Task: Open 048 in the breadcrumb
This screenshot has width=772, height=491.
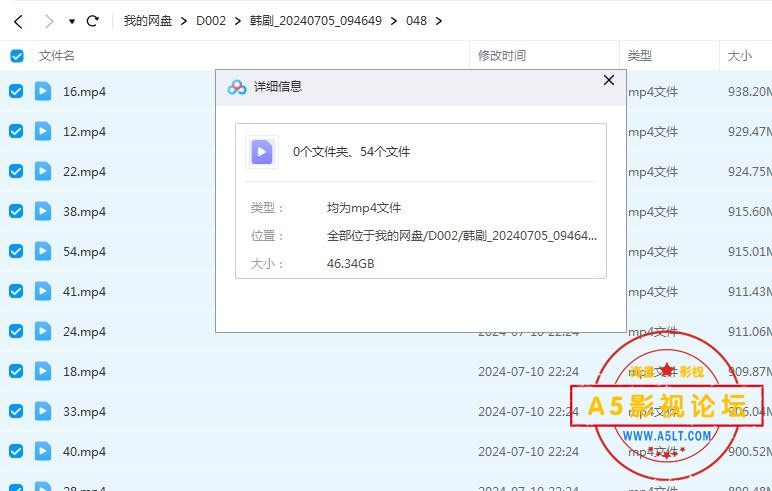Action: pos(417,21)
